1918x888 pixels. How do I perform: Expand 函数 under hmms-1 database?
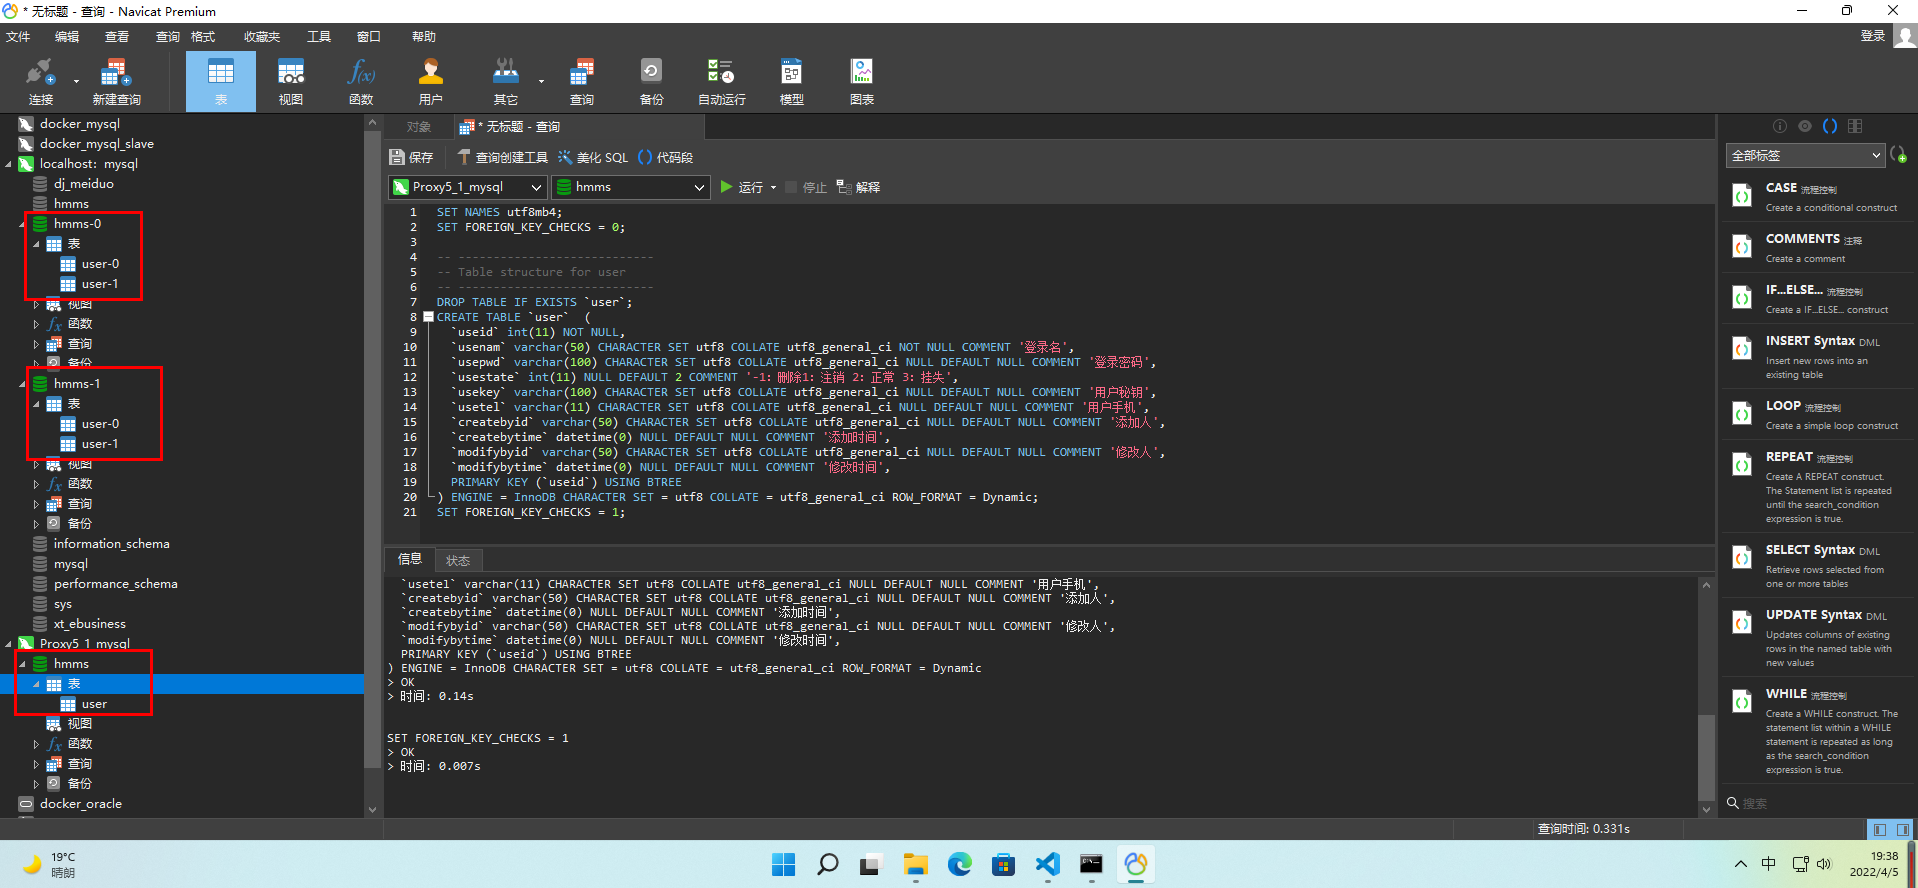click(x=37, y=484)
